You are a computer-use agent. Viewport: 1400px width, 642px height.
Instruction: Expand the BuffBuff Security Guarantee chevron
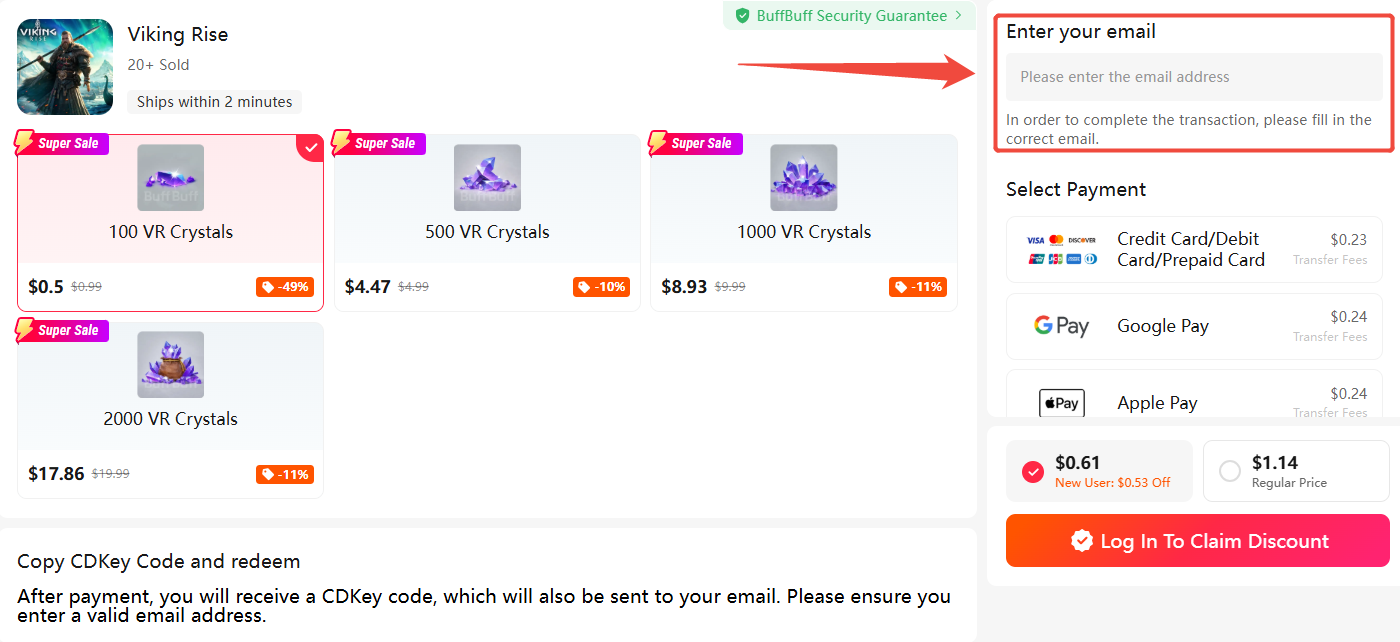tap(958, 16)
